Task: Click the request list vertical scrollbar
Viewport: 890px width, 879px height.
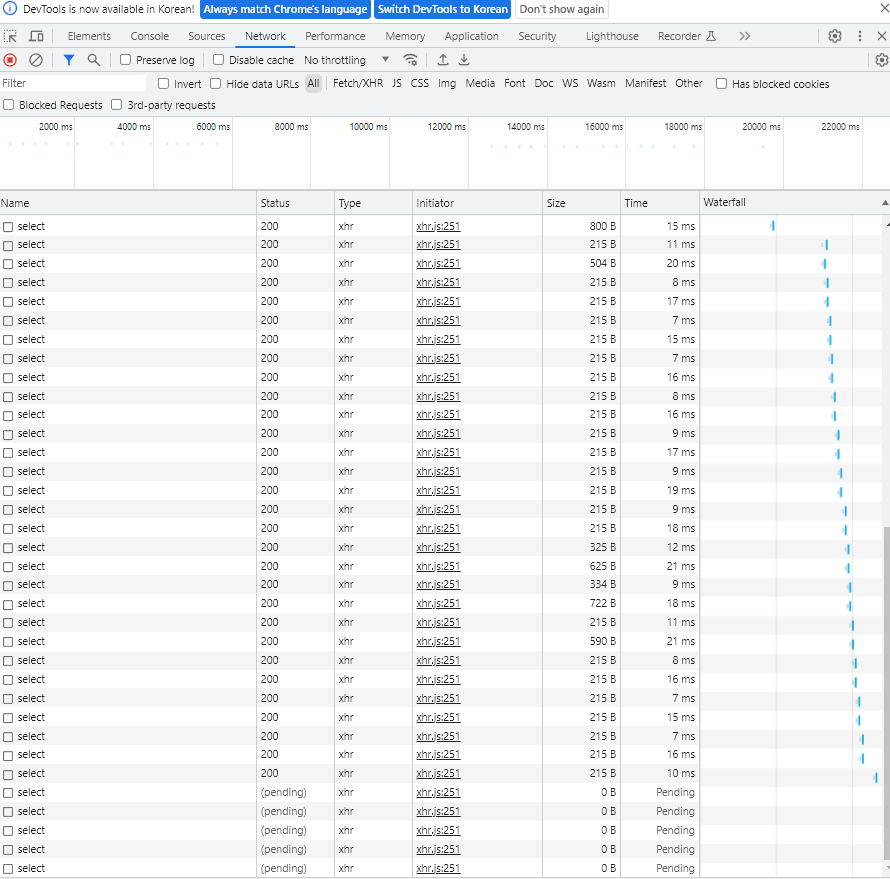Action: pyautogui.click(x=886, y=692)
